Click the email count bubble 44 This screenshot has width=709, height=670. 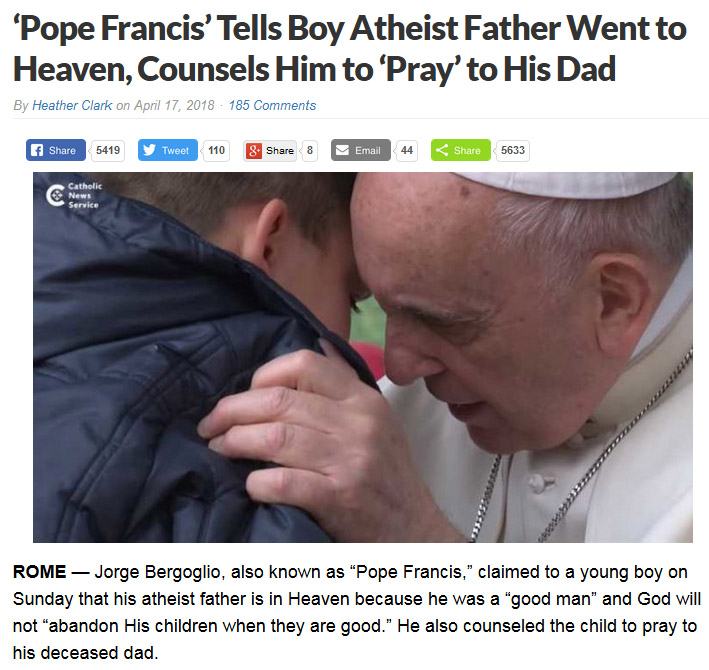click(x=406, y=150)
